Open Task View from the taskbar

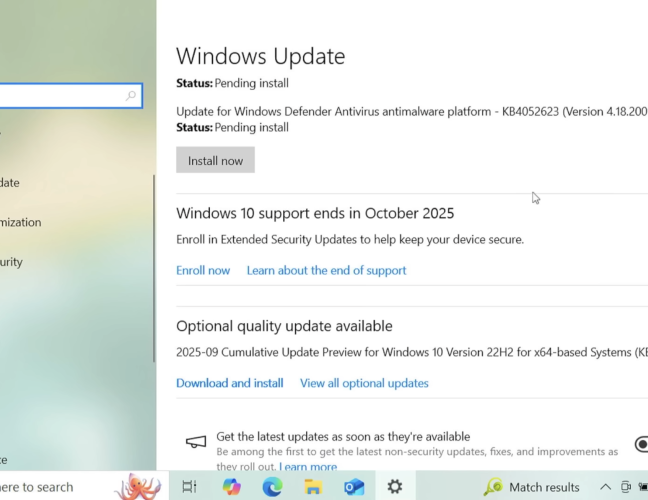pyautogui.click(x=189, y=487)
